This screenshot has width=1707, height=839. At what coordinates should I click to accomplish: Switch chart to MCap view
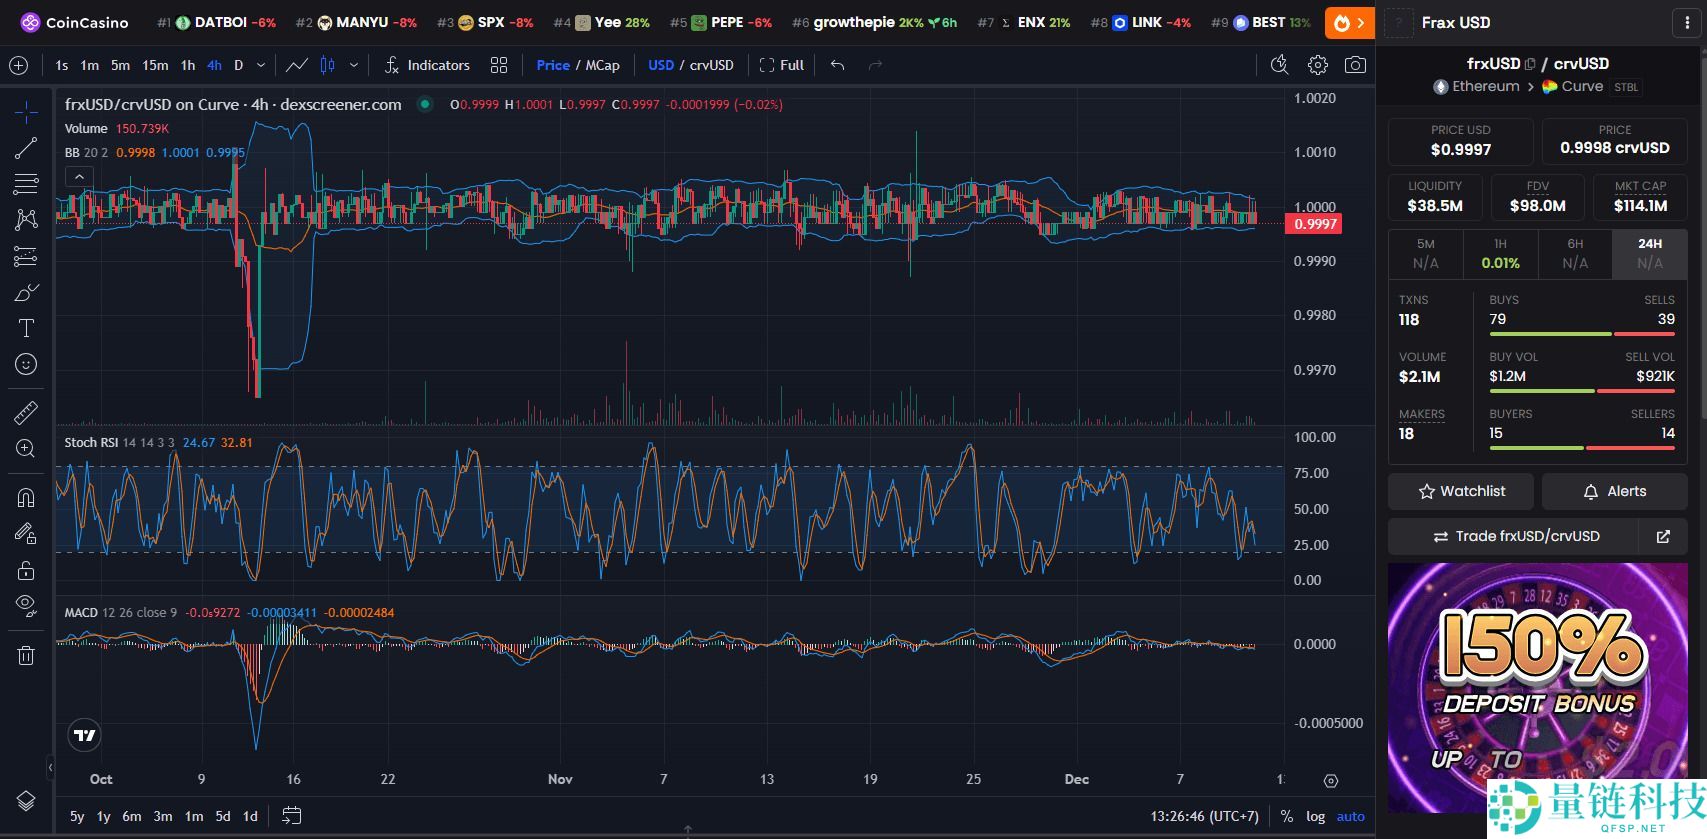coord(602,65)
